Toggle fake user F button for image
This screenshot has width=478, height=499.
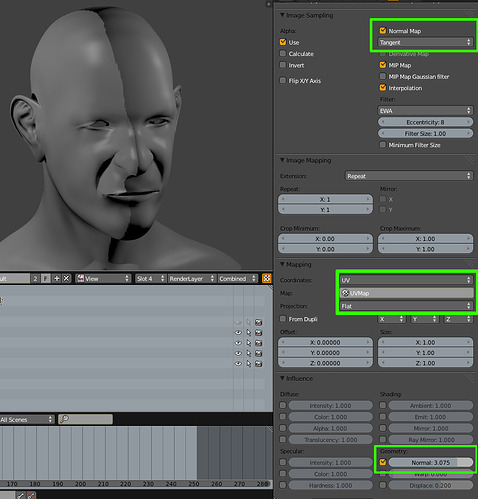[46, 279]
